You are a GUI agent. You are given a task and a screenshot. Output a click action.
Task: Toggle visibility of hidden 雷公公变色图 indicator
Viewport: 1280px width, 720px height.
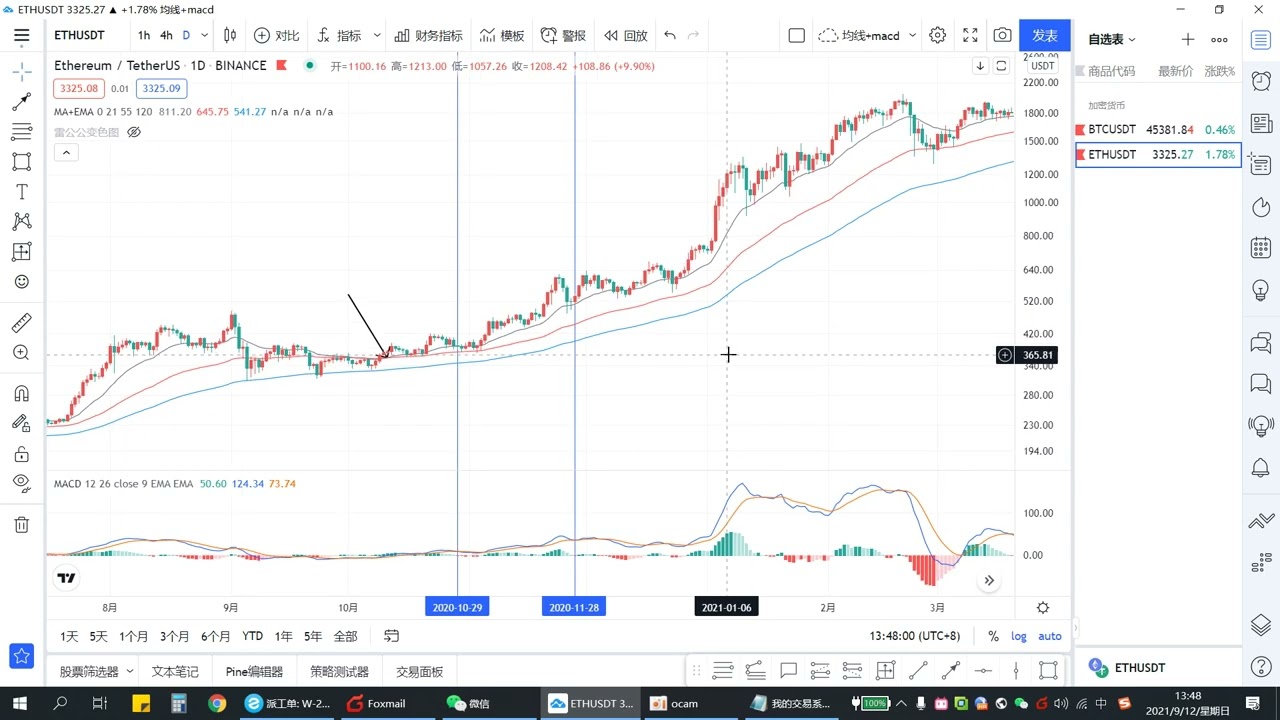(134, 132)
